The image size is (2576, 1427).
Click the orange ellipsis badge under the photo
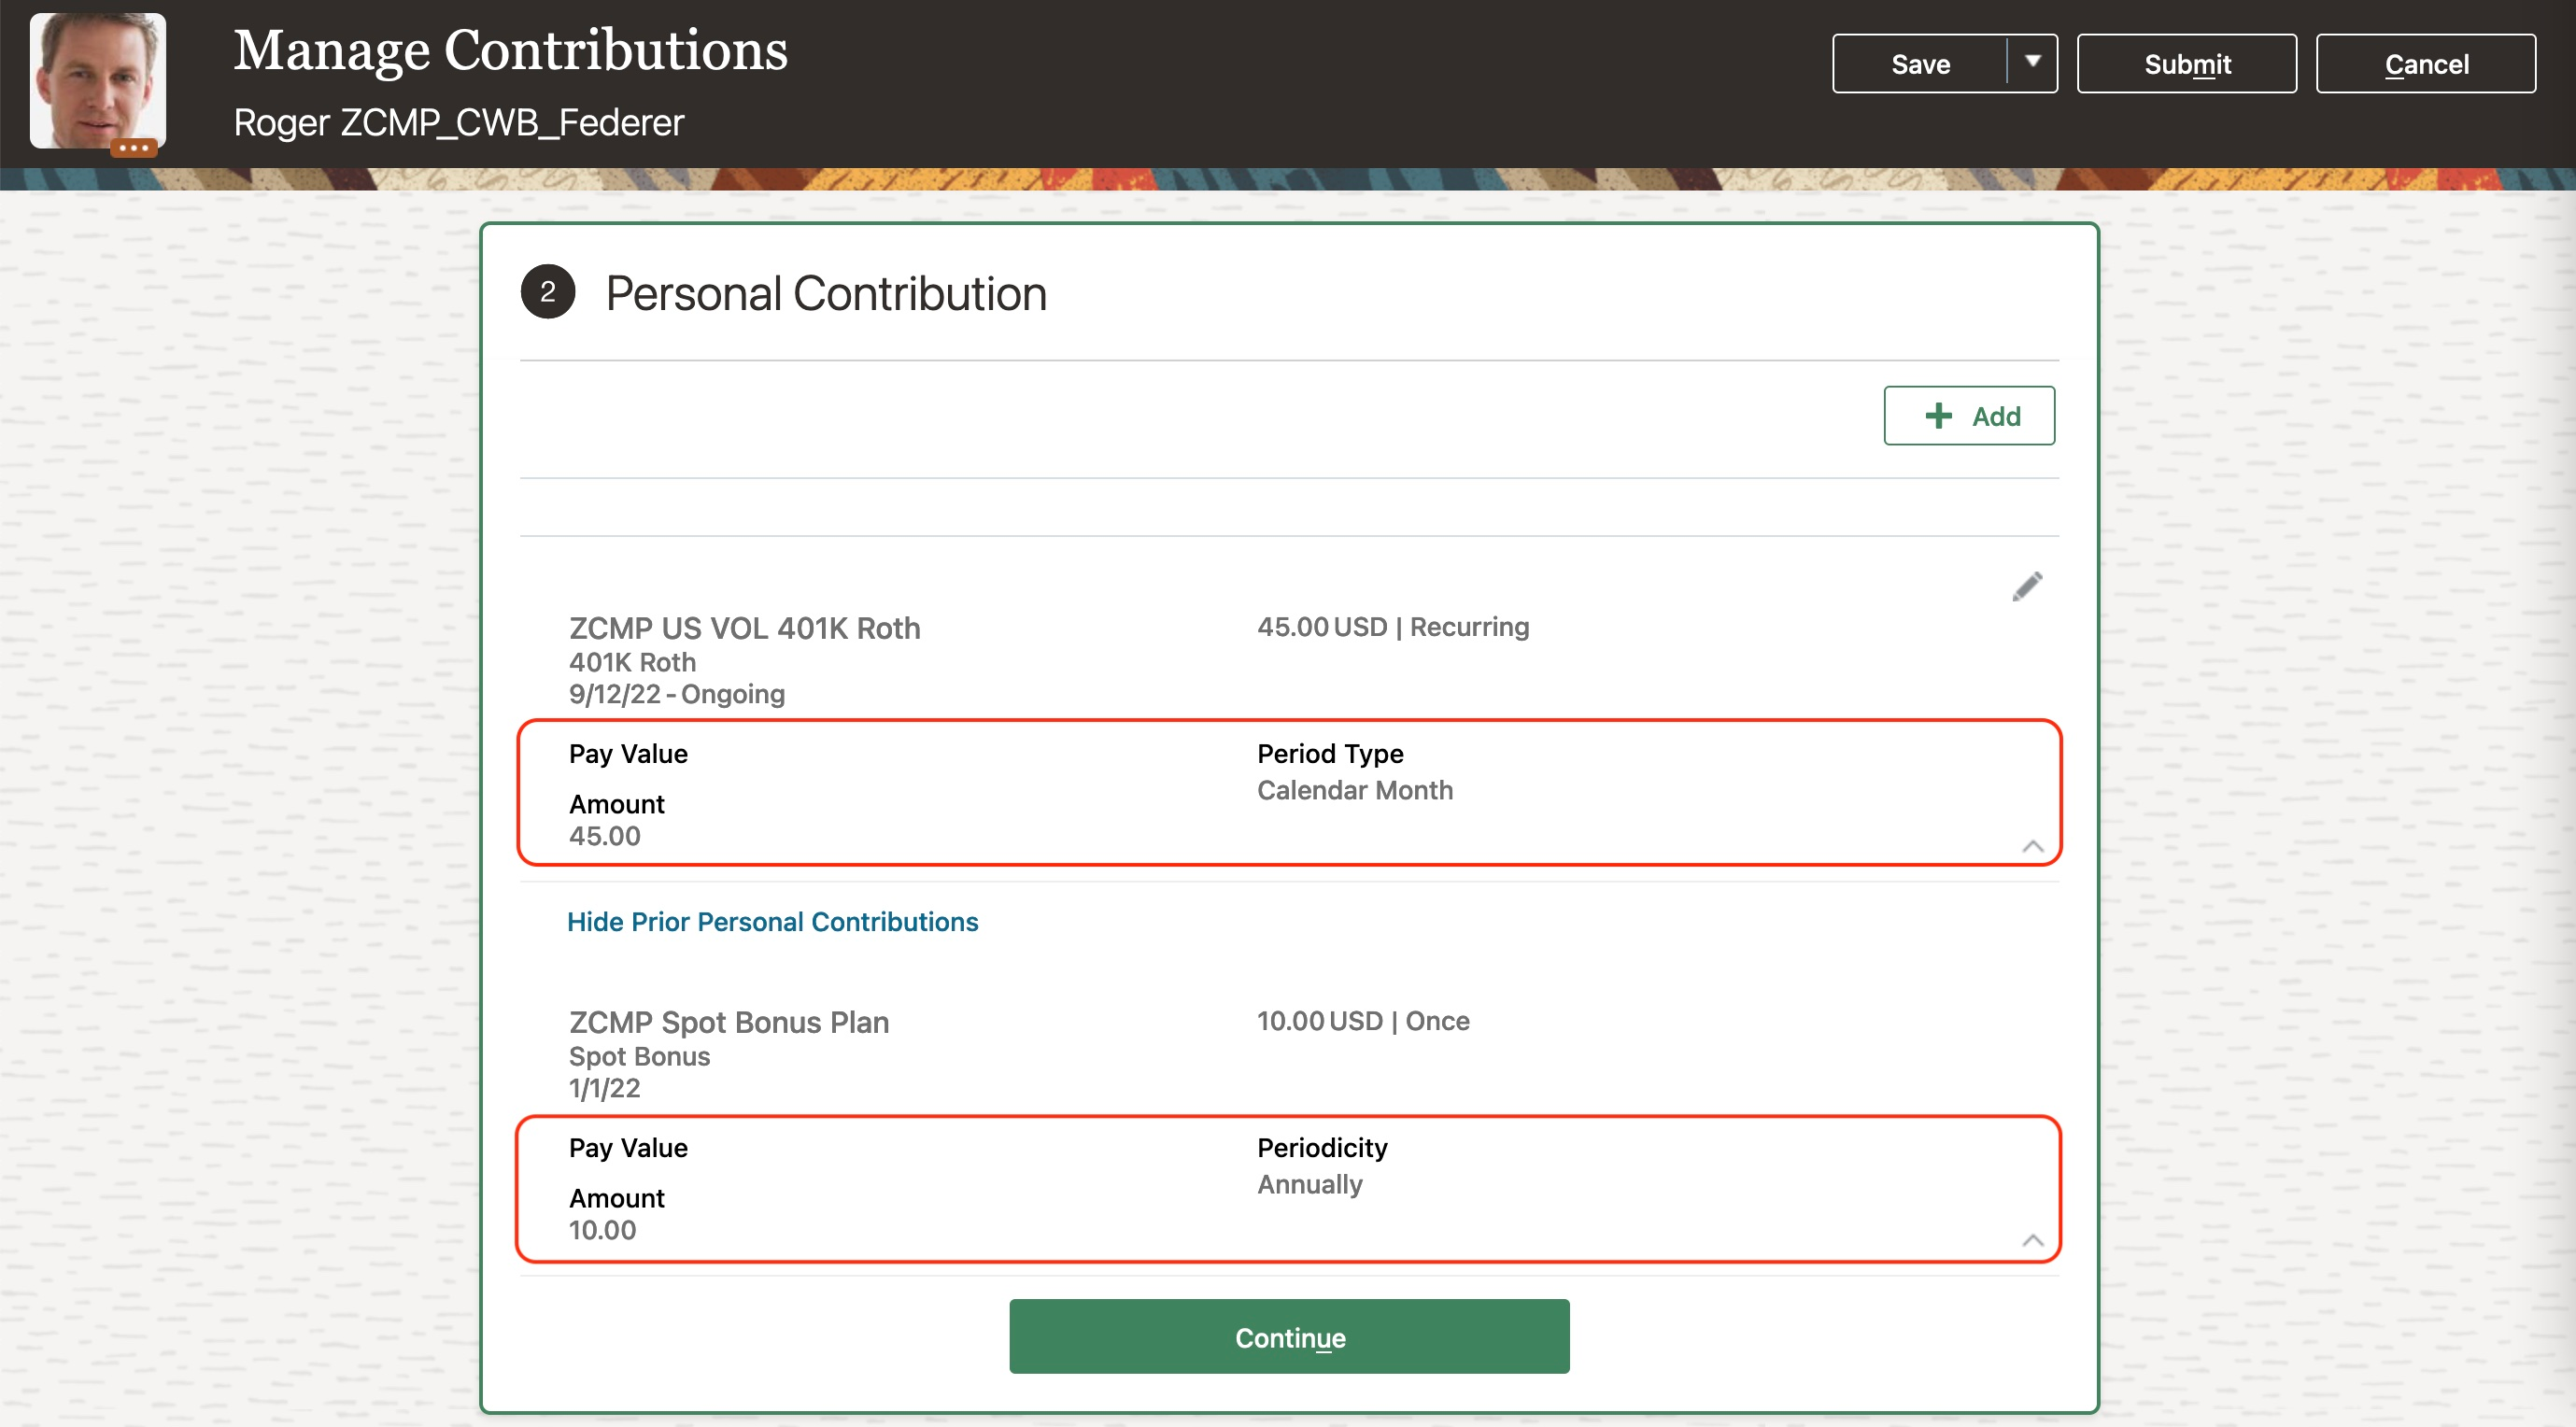[x=133, y=148]
